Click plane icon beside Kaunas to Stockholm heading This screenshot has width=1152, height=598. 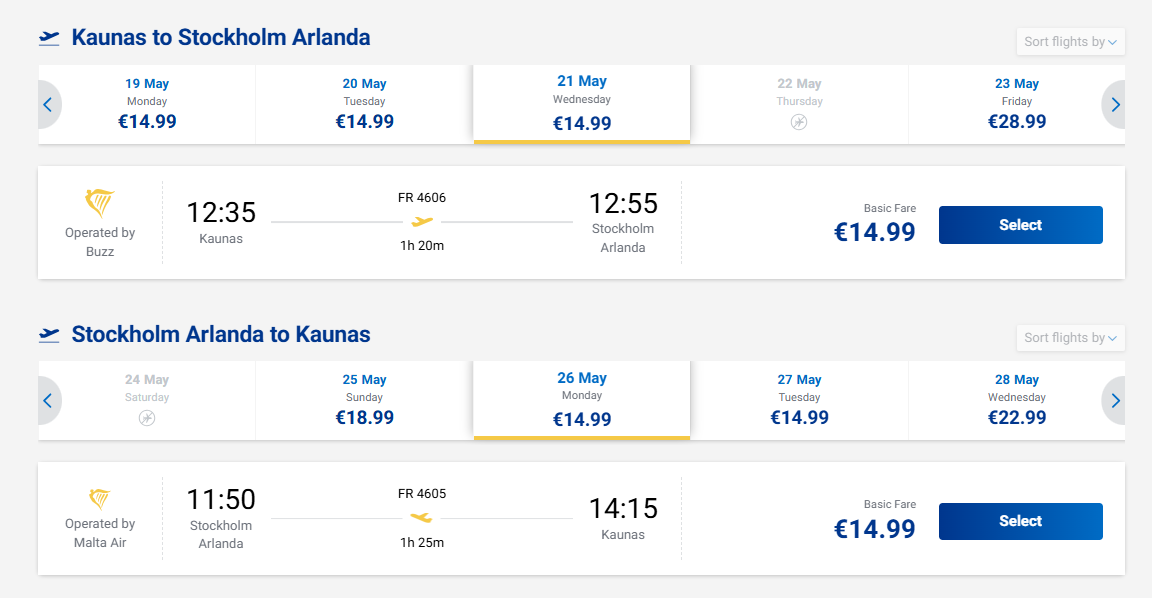coord(49,38)
